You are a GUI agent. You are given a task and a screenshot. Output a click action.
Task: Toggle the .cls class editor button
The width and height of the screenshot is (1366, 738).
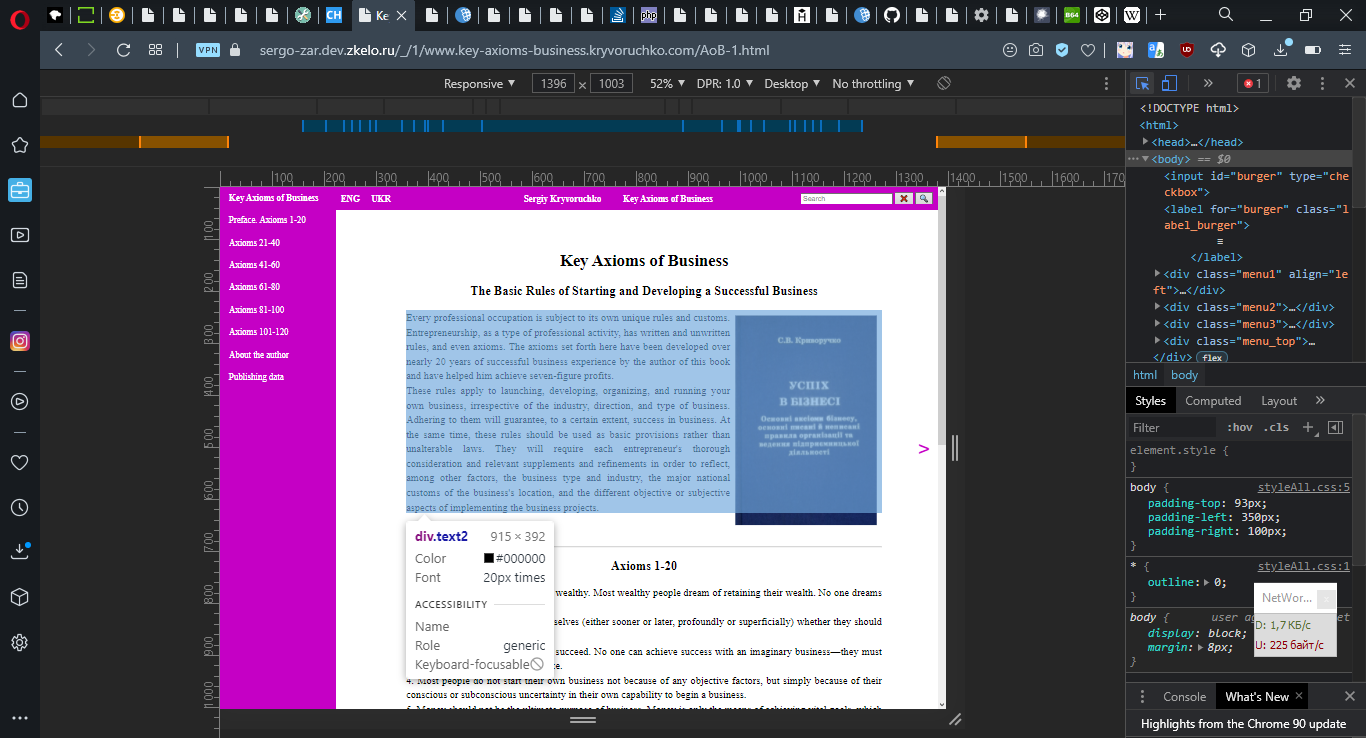coord(1276,428)
